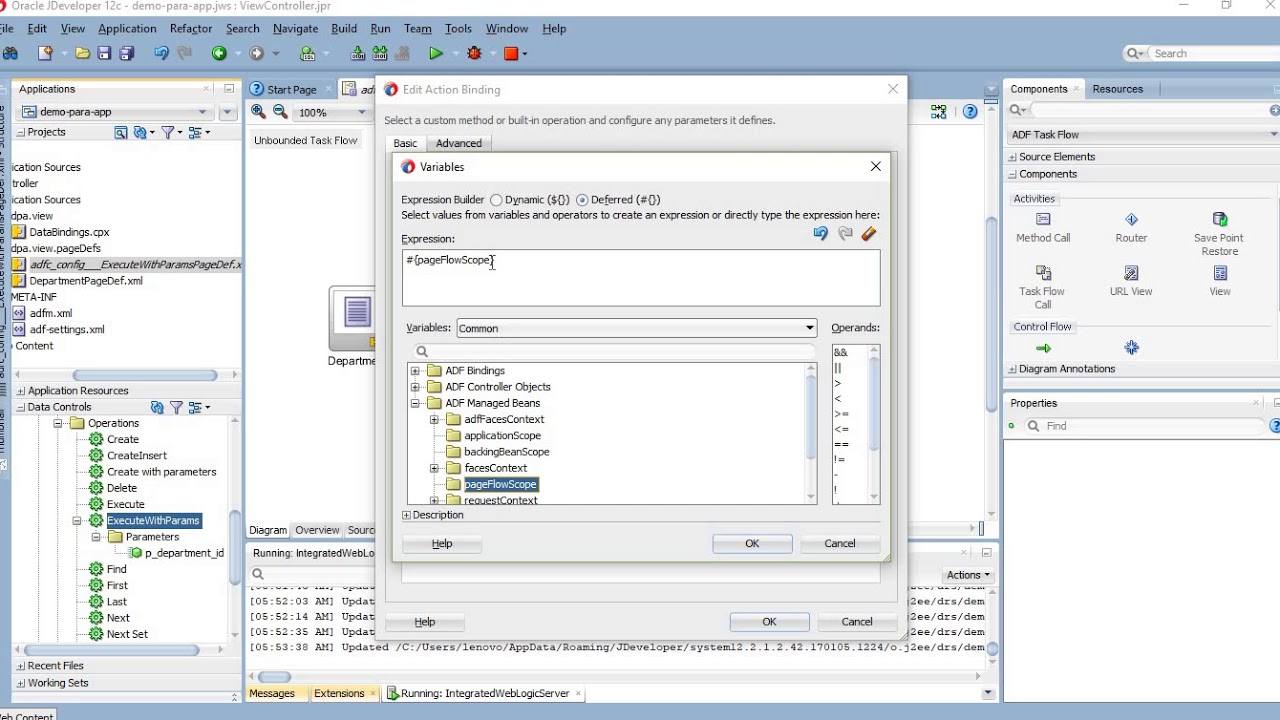Expand the ADF Bindings folder node
The height and width of the screenshot is (720, 1280).
point(415,371)
